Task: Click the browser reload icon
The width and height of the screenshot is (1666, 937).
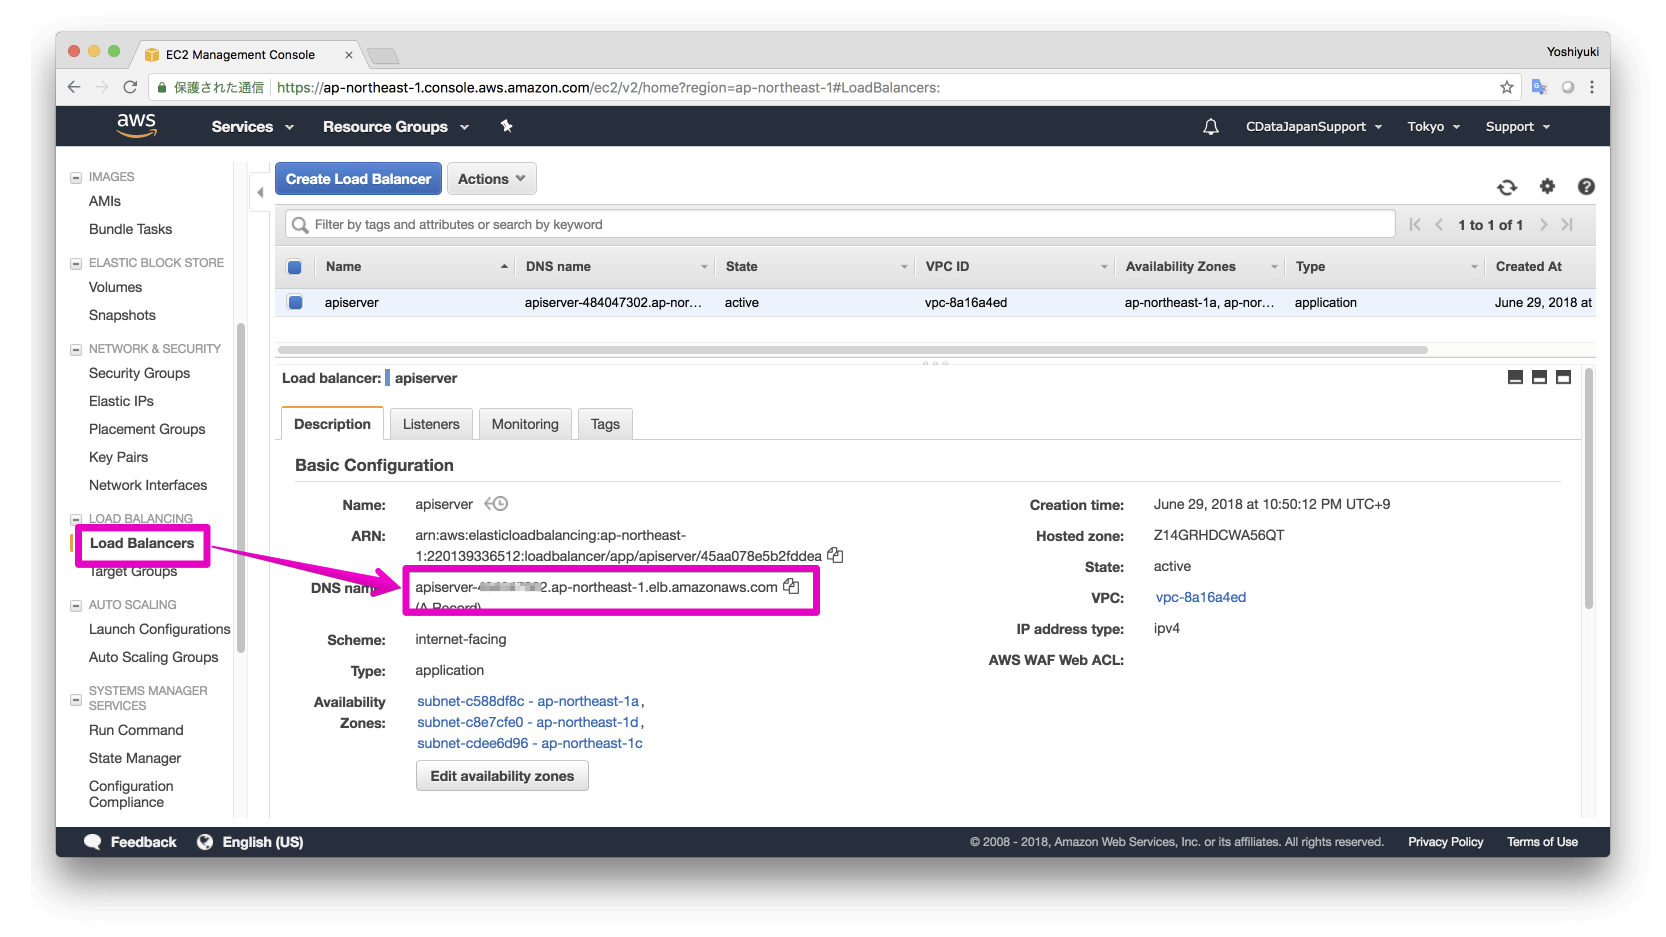Action: pyautogui.click(x=130, y=87)
